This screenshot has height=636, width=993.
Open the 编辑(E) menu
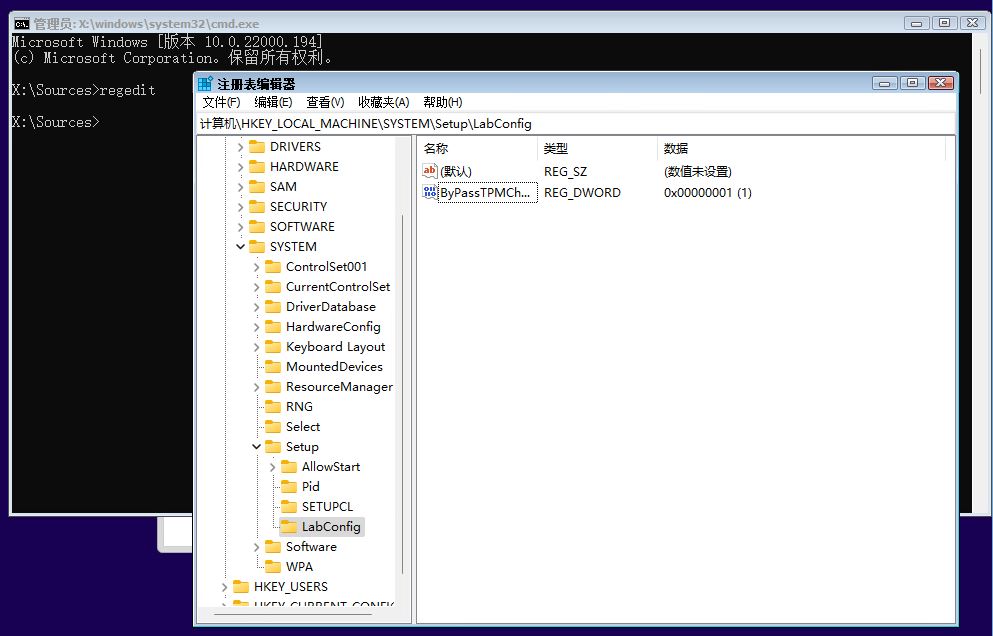(x=273, y=102)
